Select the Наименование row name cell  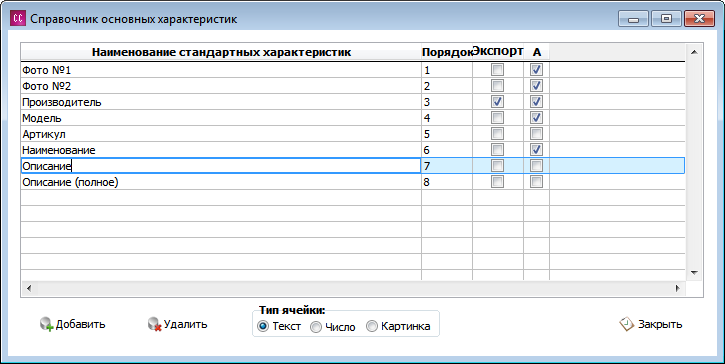click(x=221, y=150)
